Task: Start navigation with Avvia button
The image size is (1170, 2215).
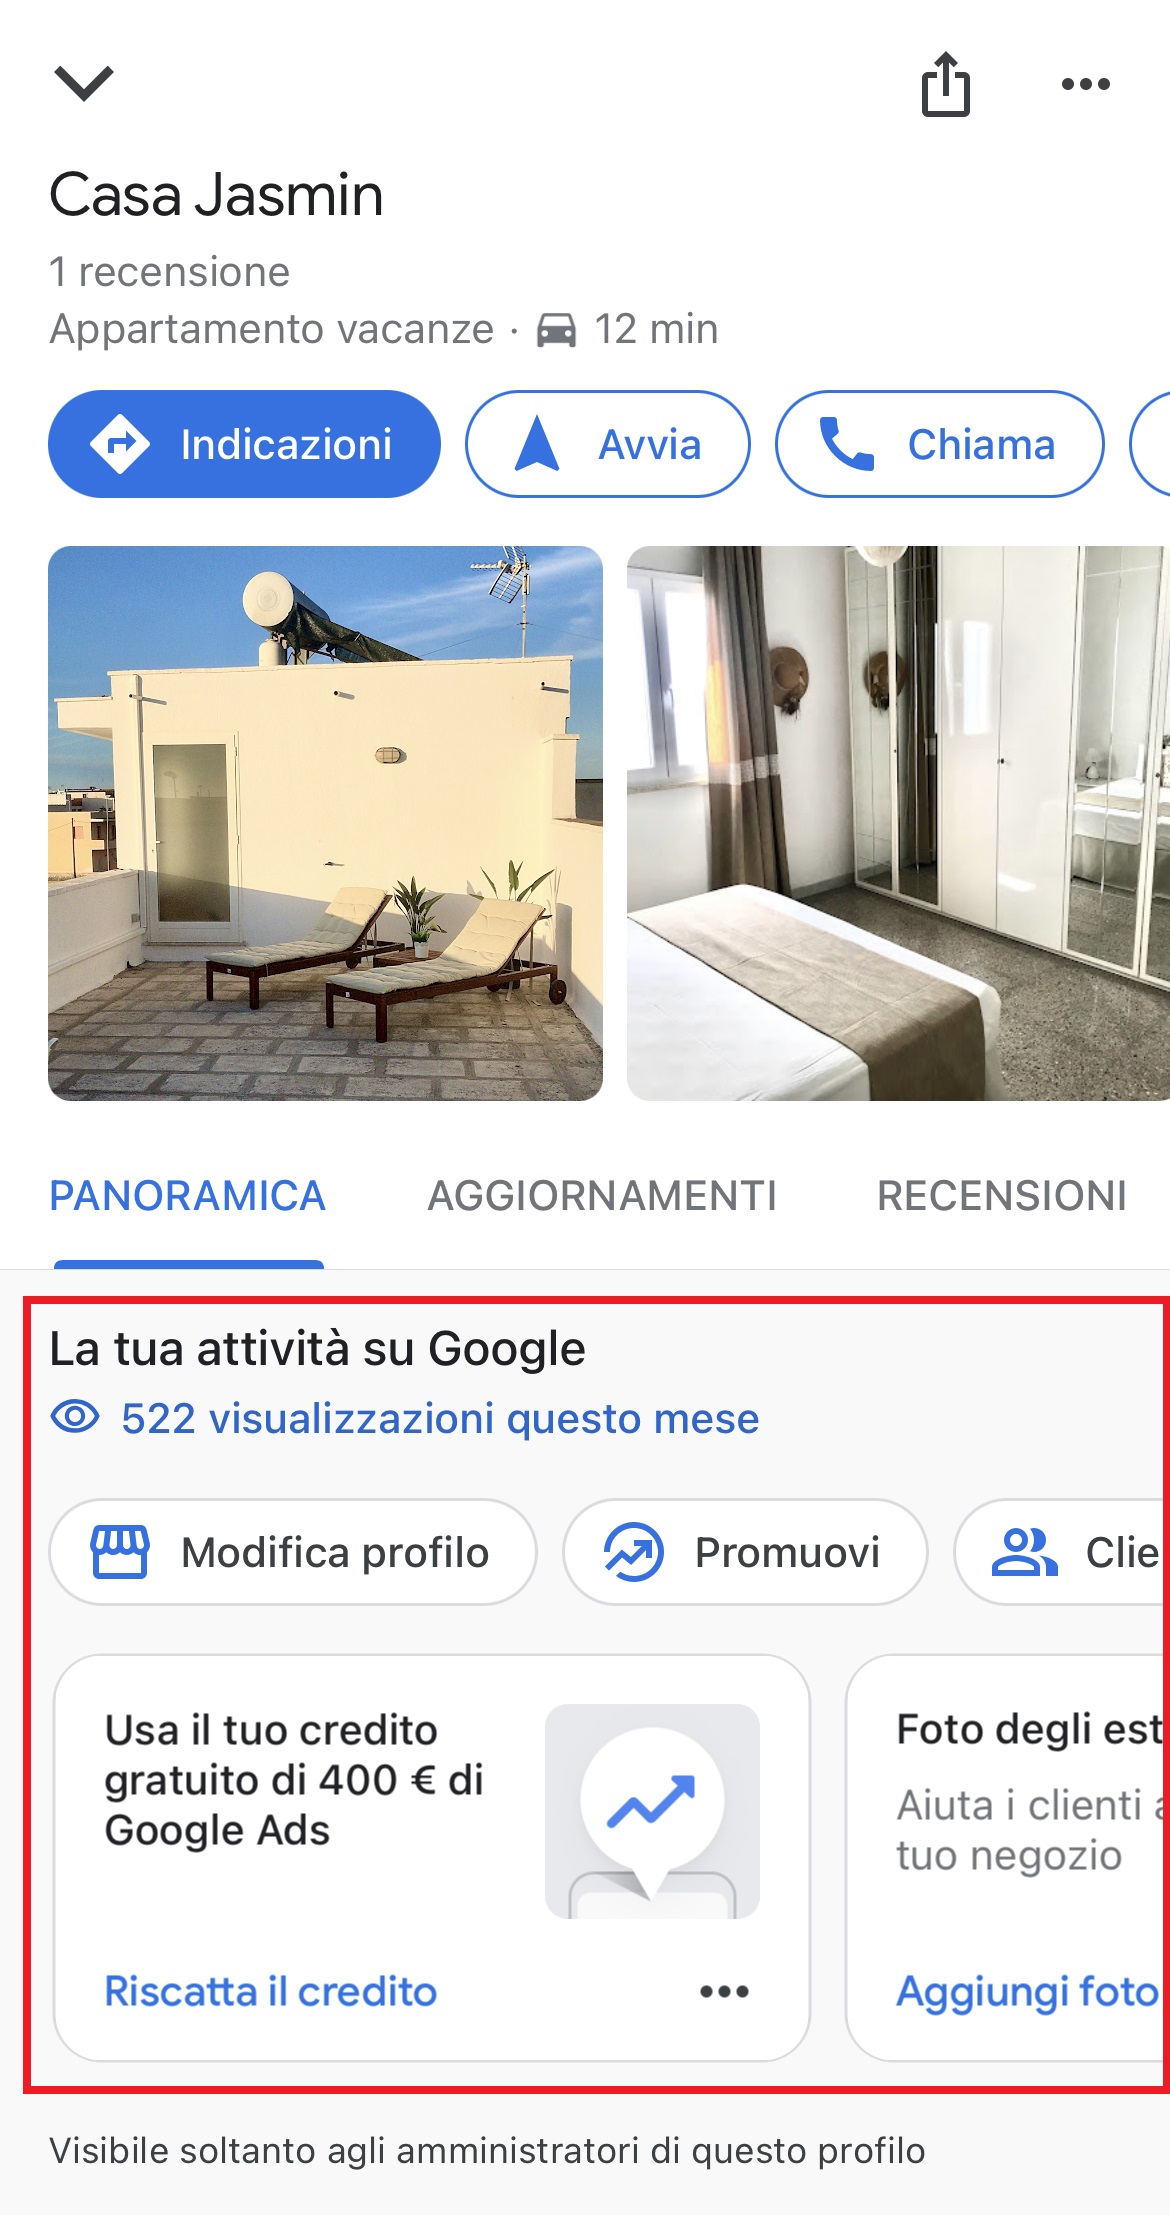Action: click(607, 444)
